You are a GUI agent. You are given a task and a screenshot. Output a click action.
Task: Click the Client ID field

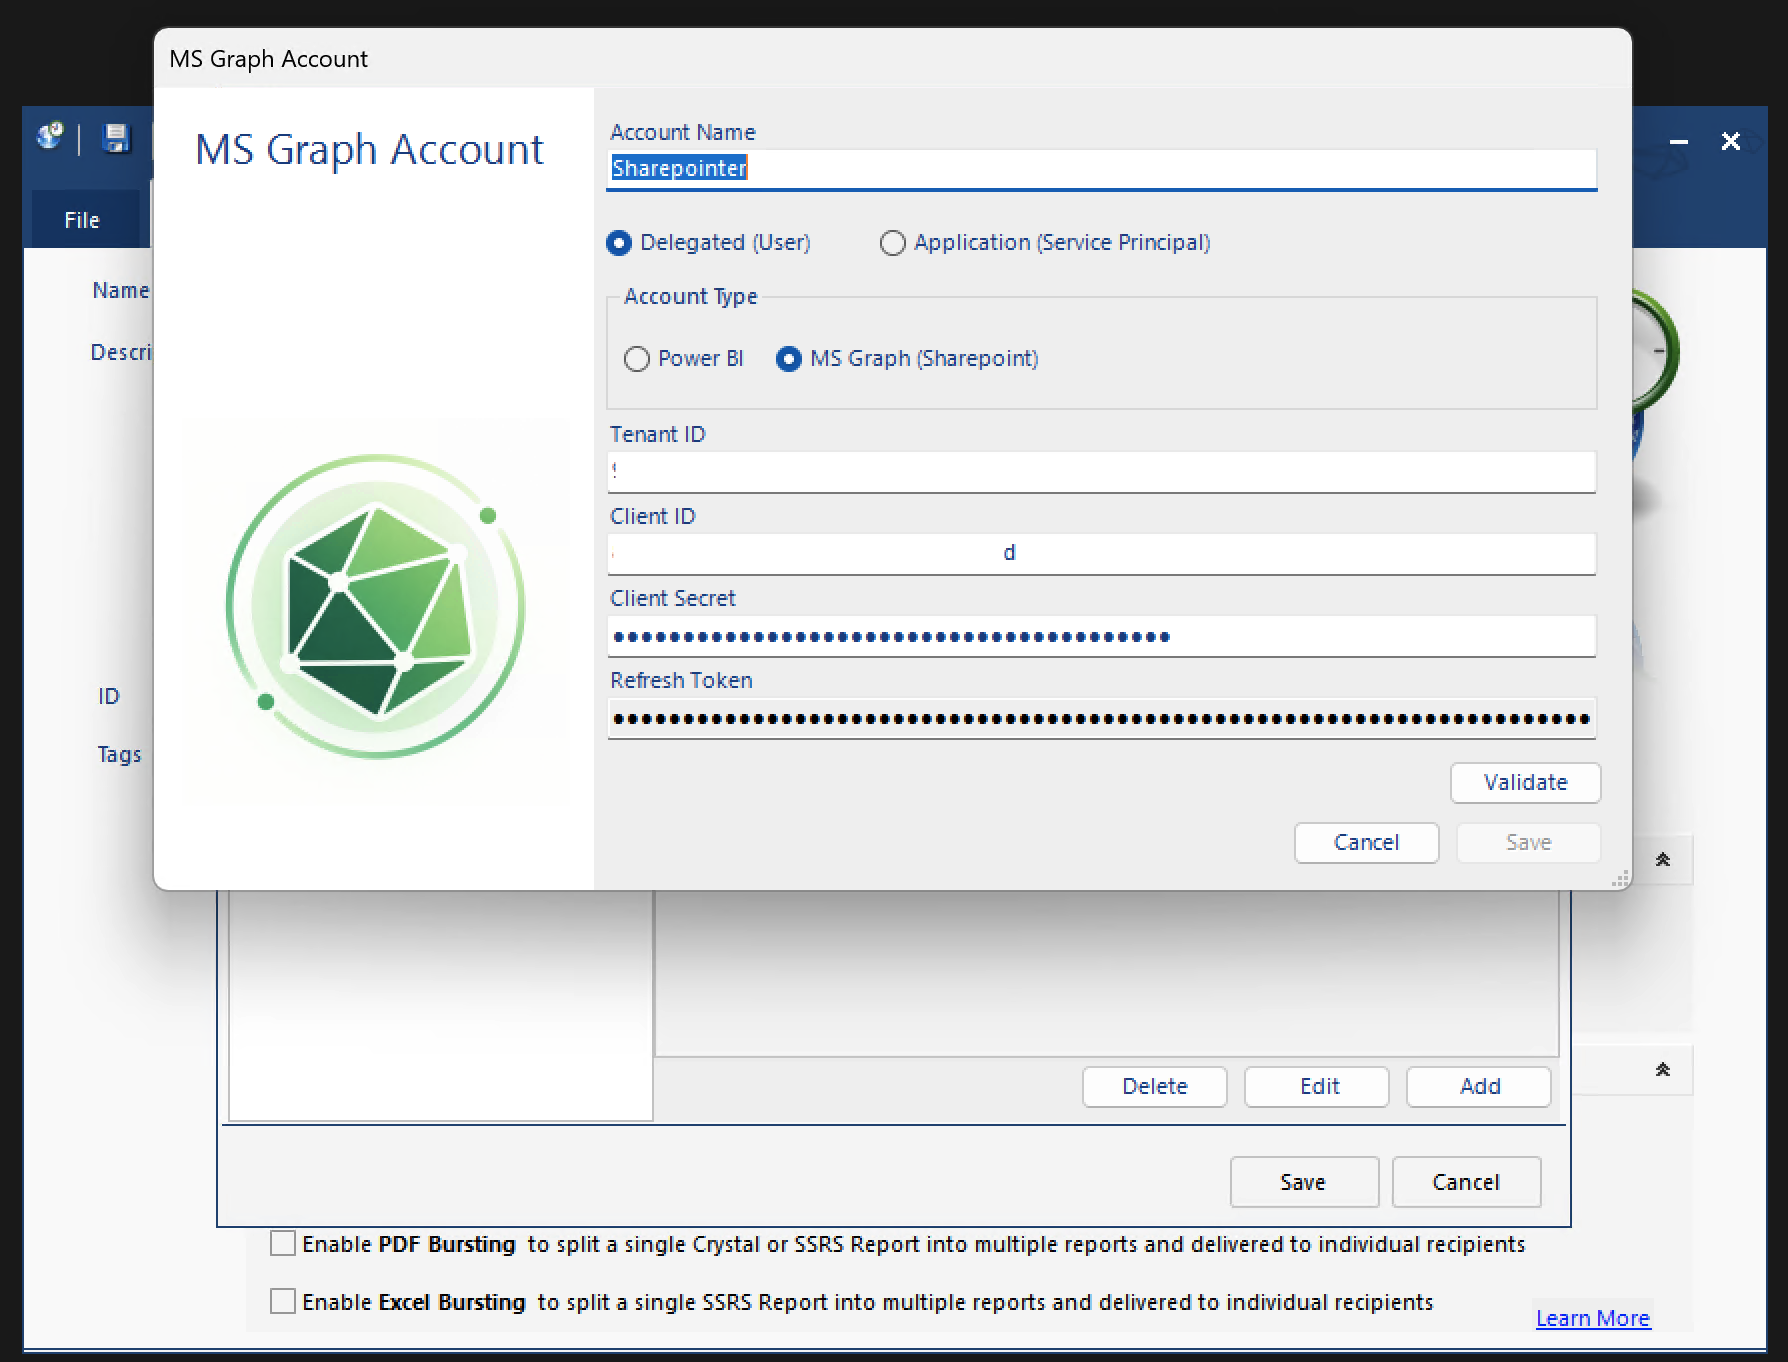pos(1102,553)
